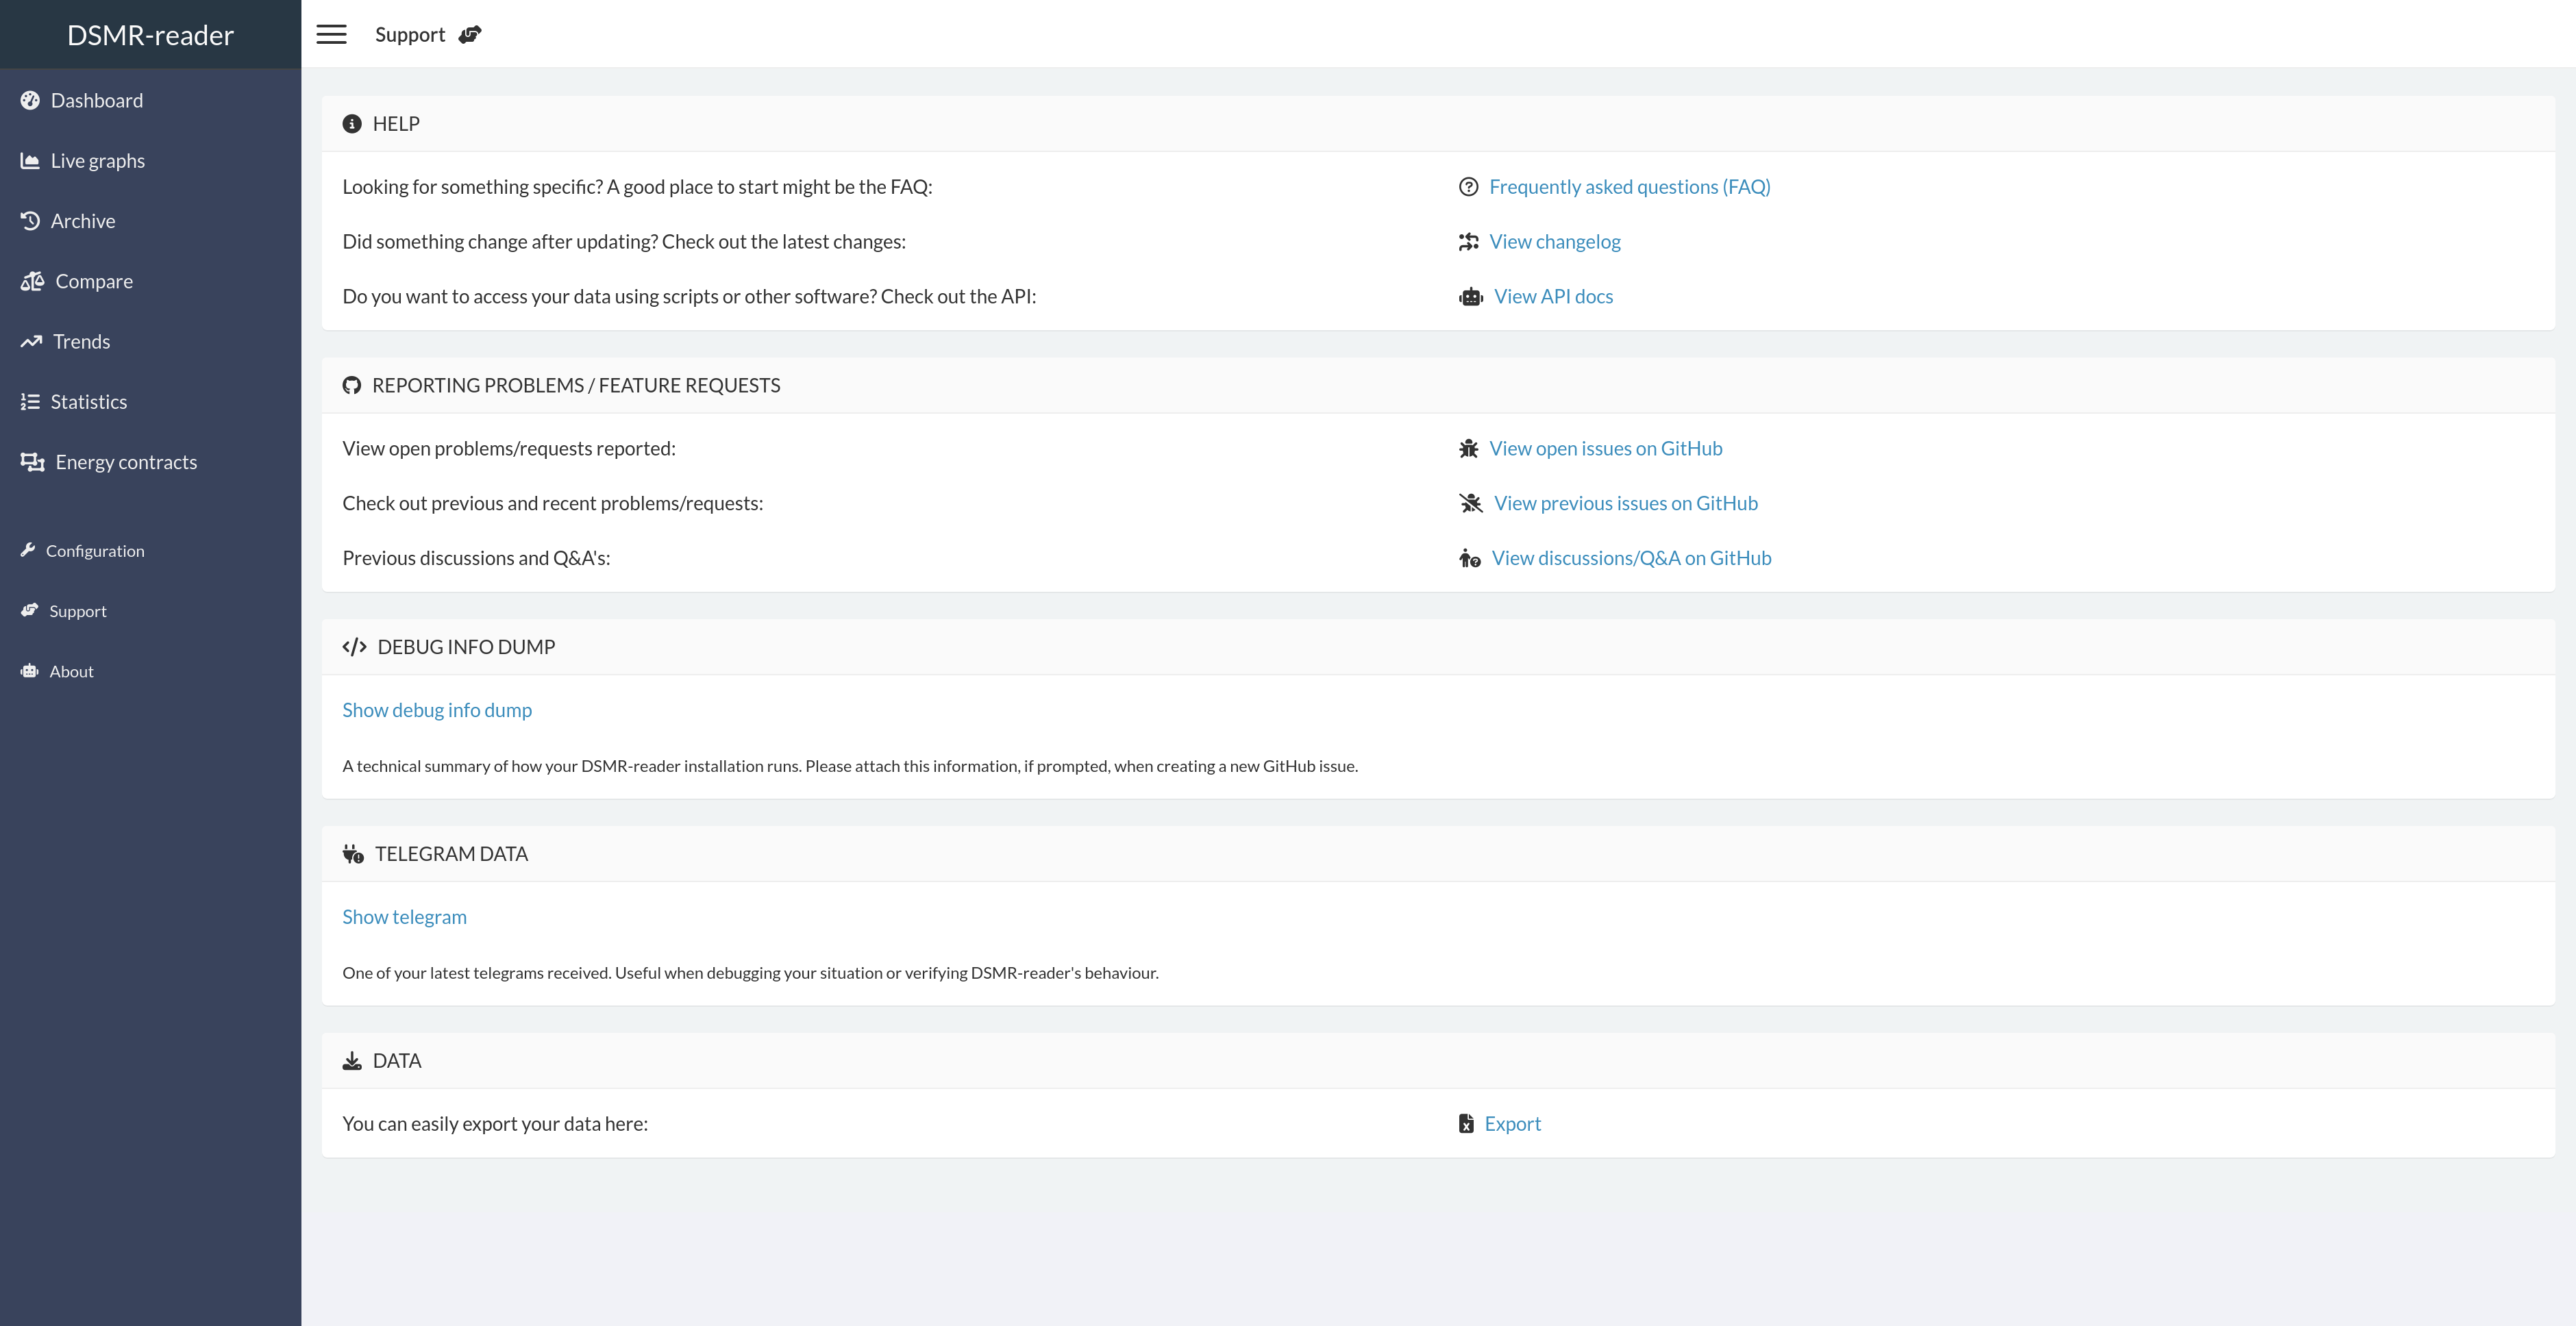Click the Energy contracts icon
Image resolution: width=2576 pixels, height=1326 pixels.
pyautogui.click(x=32, y=462)
